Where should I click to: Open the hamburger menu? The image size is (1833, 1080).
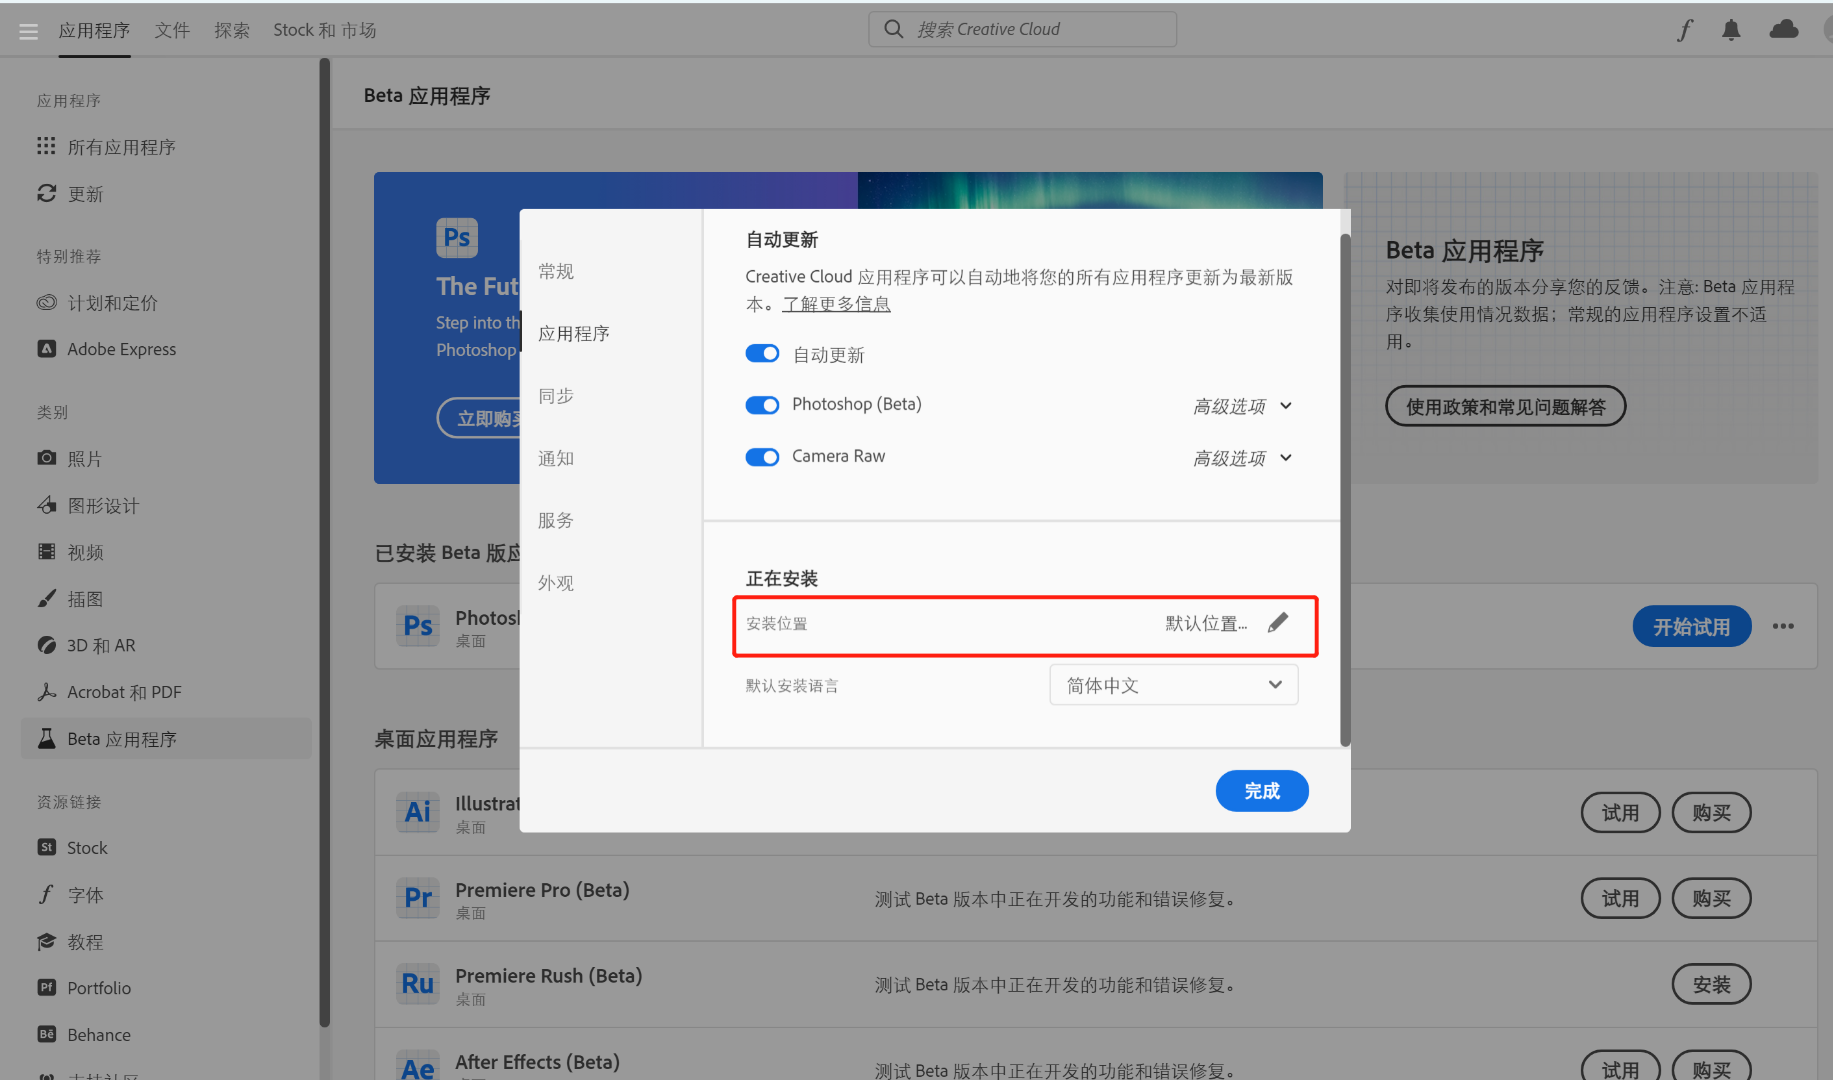click(x=28, y=30)
